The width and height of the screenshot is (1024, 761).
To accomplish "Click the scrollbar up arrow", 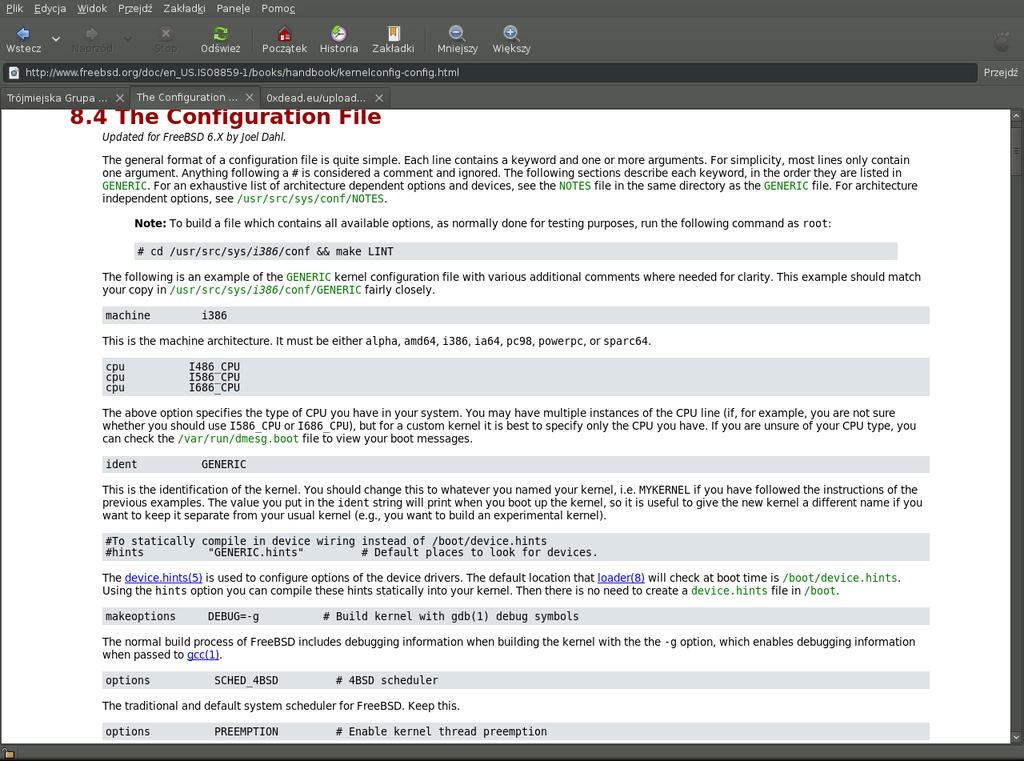I will coord(1016,116).
